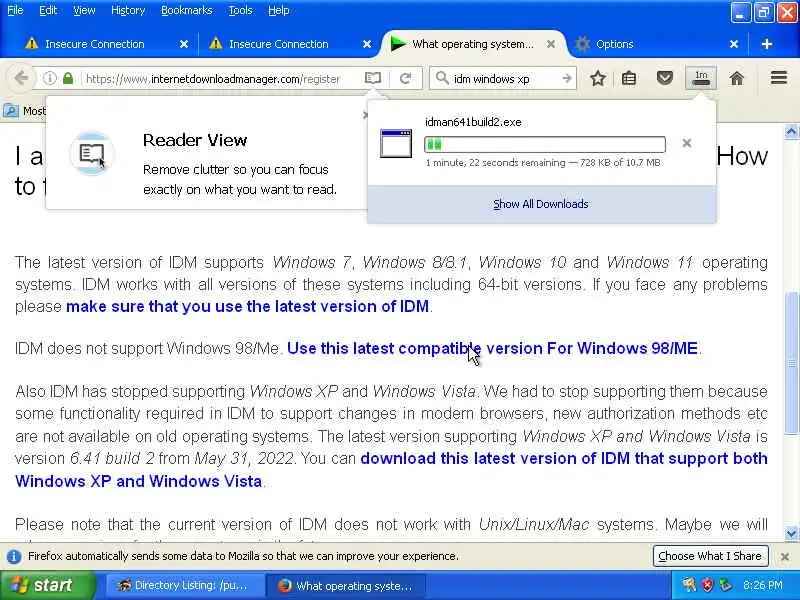Viewport: 800px width, 600px height.
Task: Click the info icon in the notification bar
Action: tap(14, 556)
